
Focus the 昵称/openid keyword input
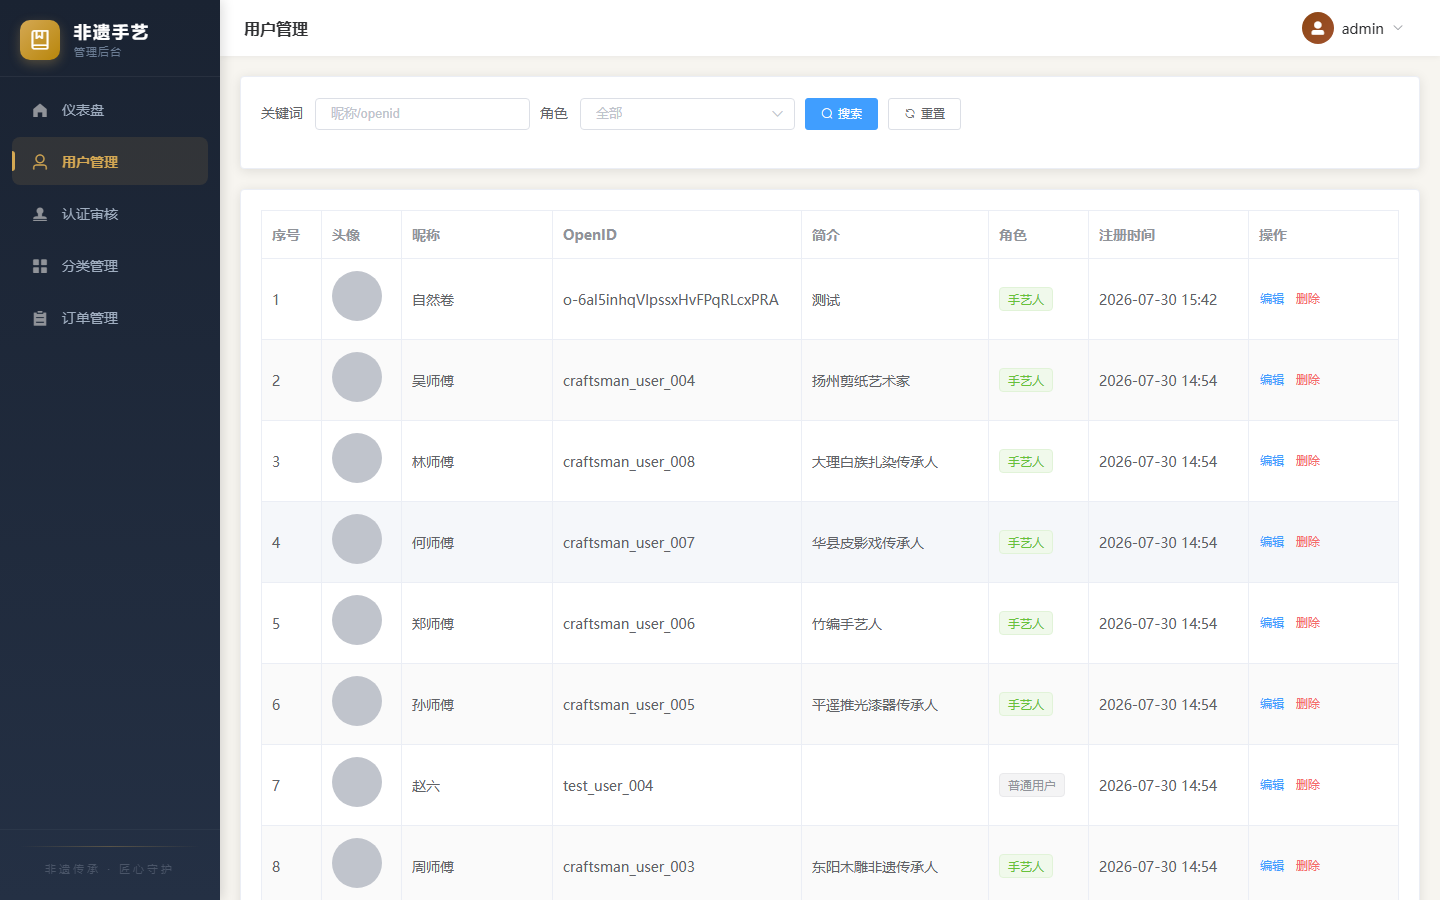(422, 114)
